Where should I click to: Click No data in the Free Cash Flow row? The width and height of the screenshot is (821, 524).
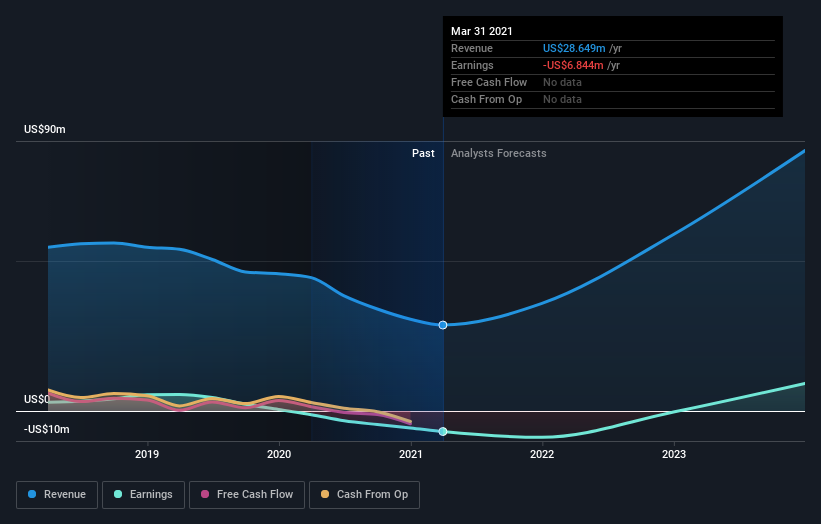pyautogui.click(x=562, y=82)
